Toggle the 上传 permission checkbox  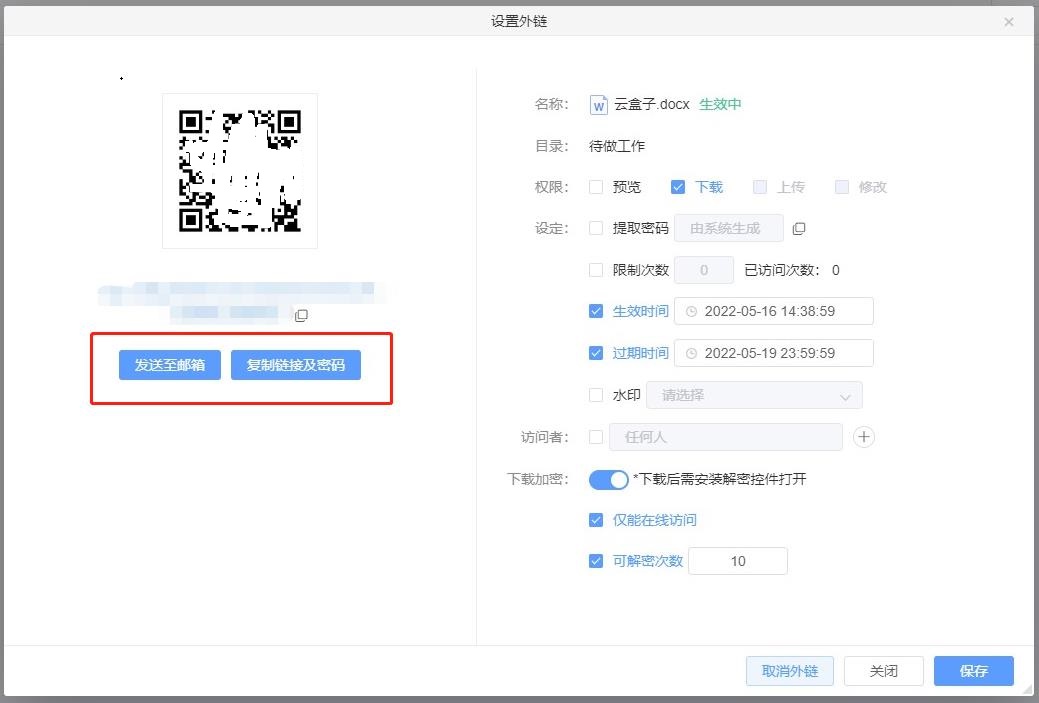click(x=760, y=187)
